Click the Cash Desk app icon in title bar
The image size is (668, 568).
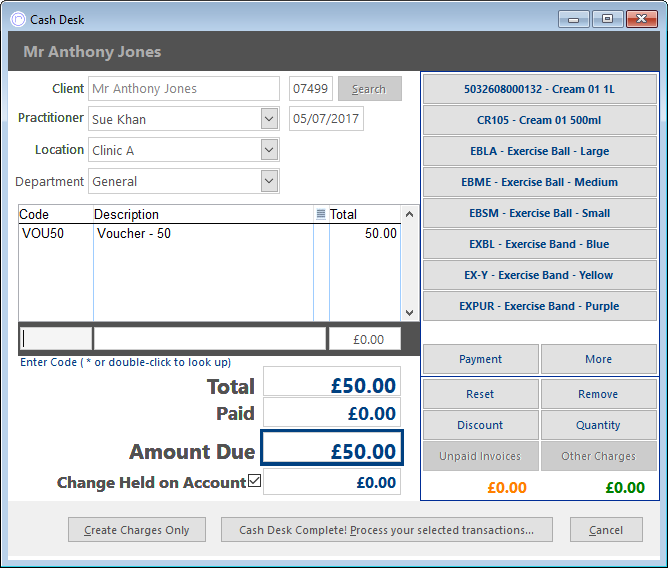[x=18, y=19]
